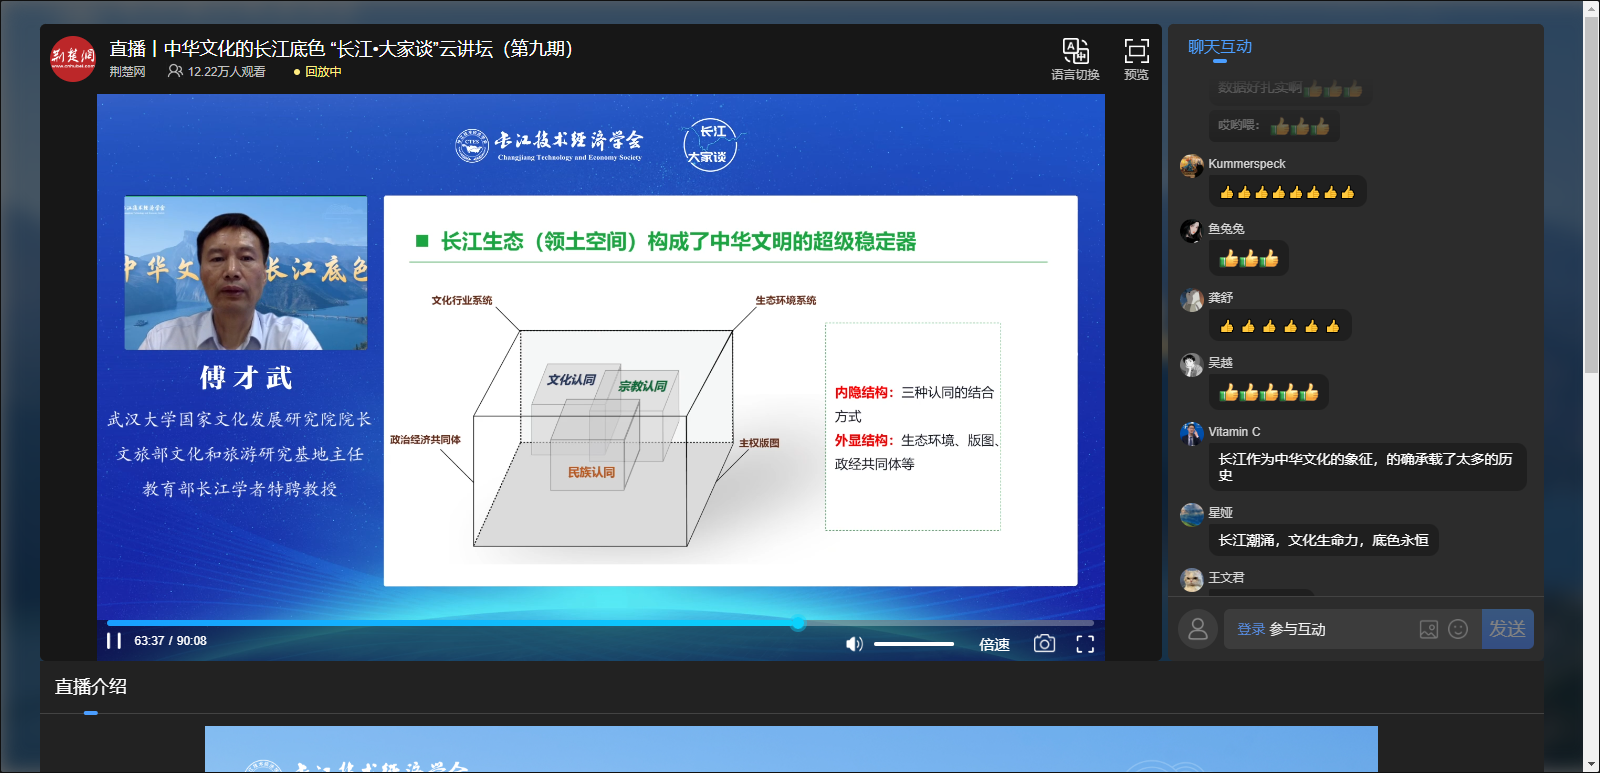The height and width of the screenshot is (773, 1600).
Task: Click the video progress bar handle
Action: click(798, 623)
